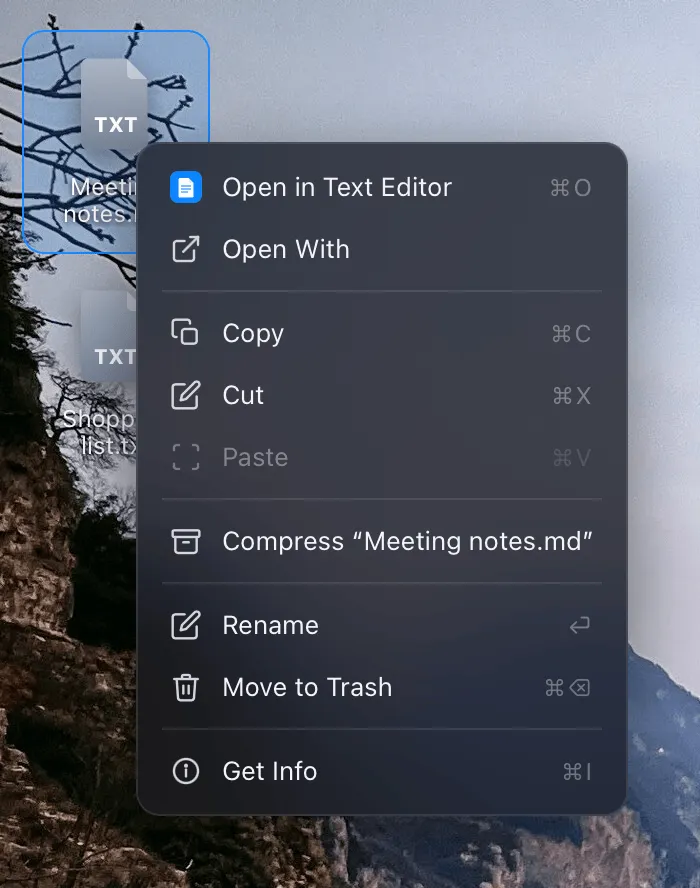Viewport: 700px width, 888px height.
Task: Click the return-arrow shortcut beside Rename
Action: (580, 625)
